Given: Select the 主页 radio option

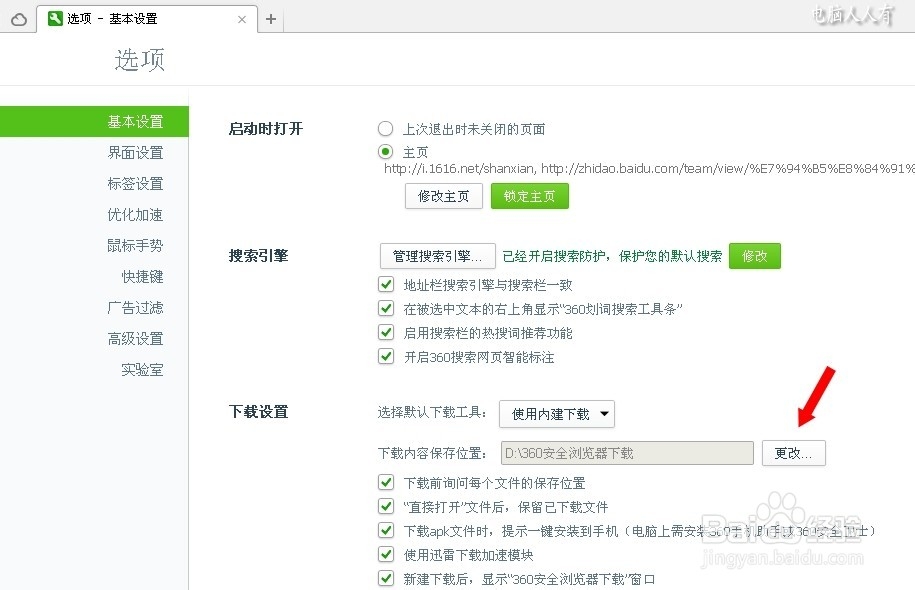Looking at the screenshot, I should pyautogui.click(x=385, y=152).
